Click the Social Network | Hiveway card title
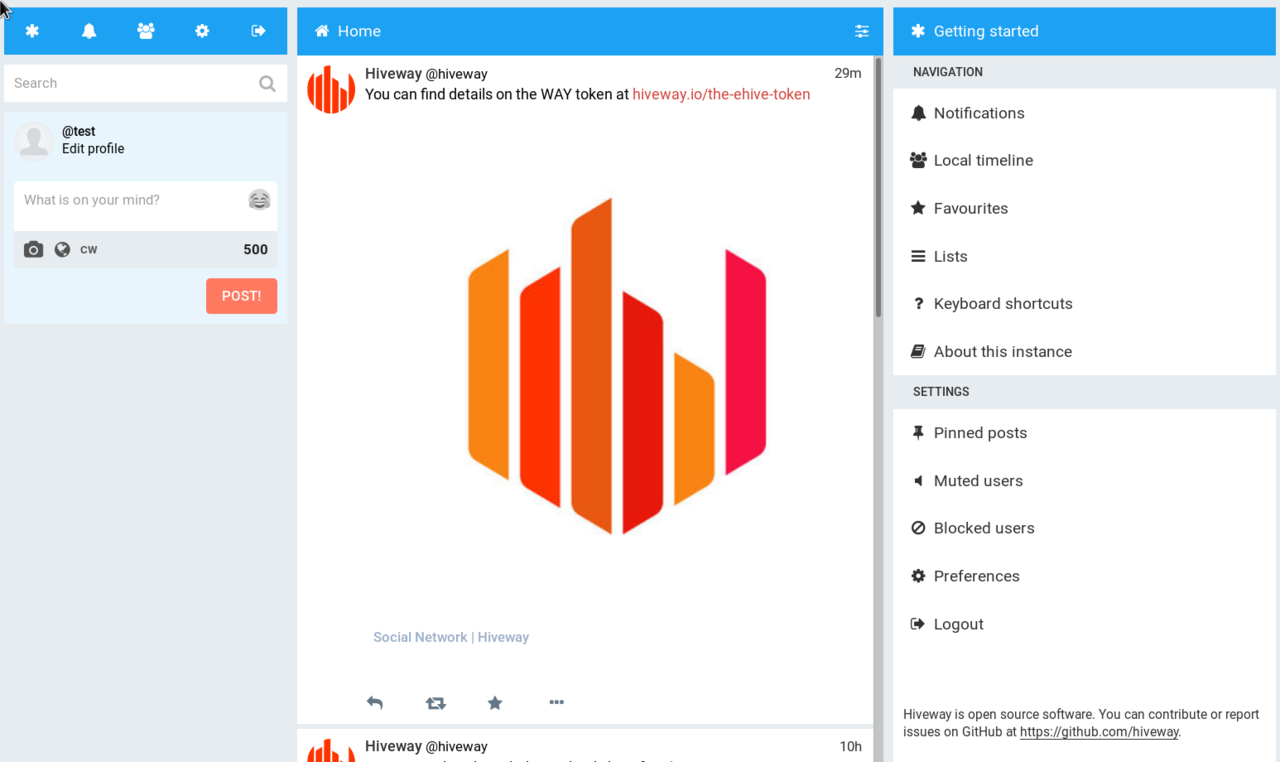Screen dimensions: 1280x762 pyautogui.click(x=451, y=637)
